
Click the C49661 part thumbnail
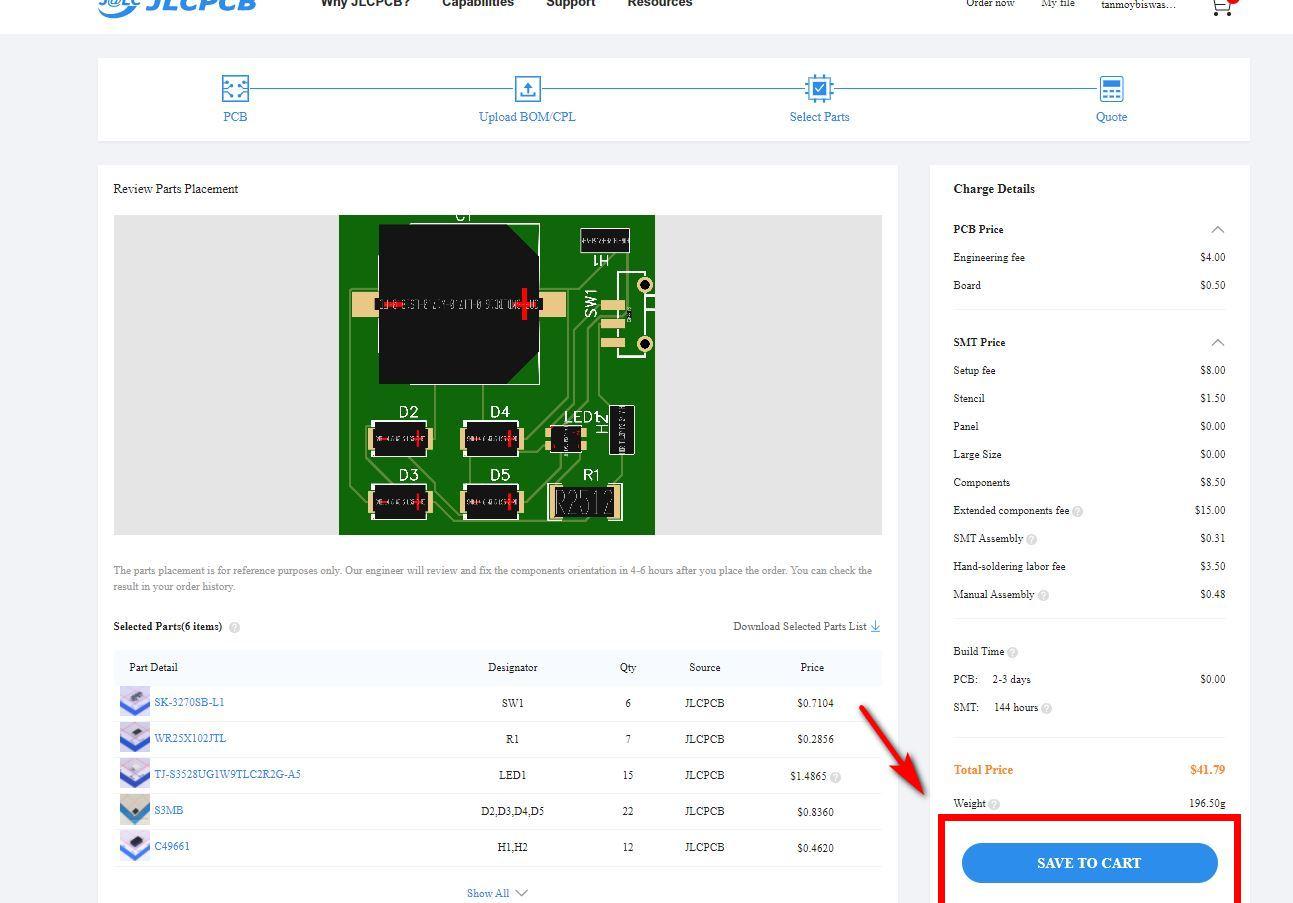point(134,846)
